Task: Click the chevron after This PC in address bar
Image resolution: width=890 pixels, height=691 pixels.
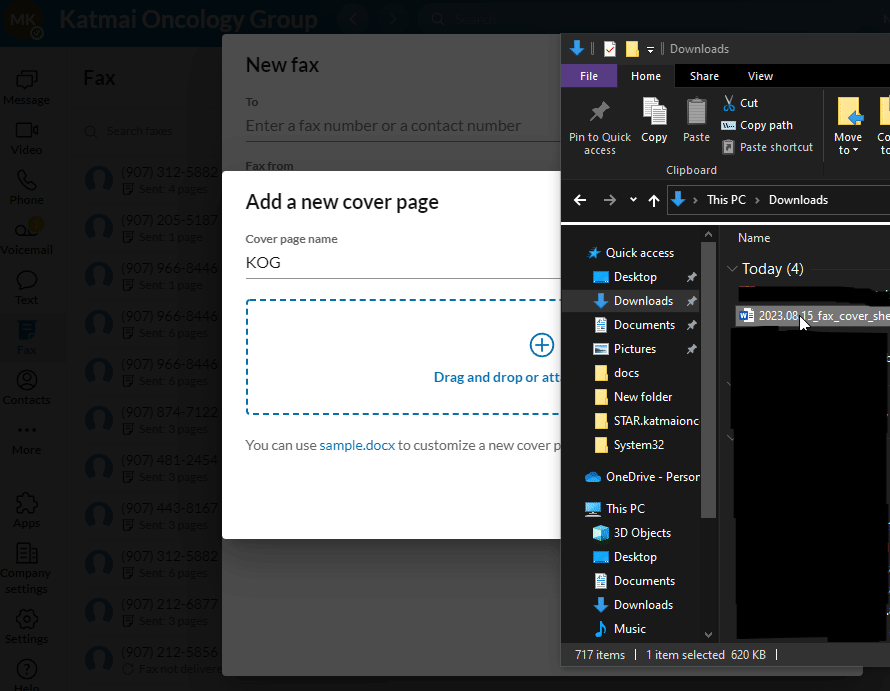Action: pyautogui.click(x=757, y=200)
